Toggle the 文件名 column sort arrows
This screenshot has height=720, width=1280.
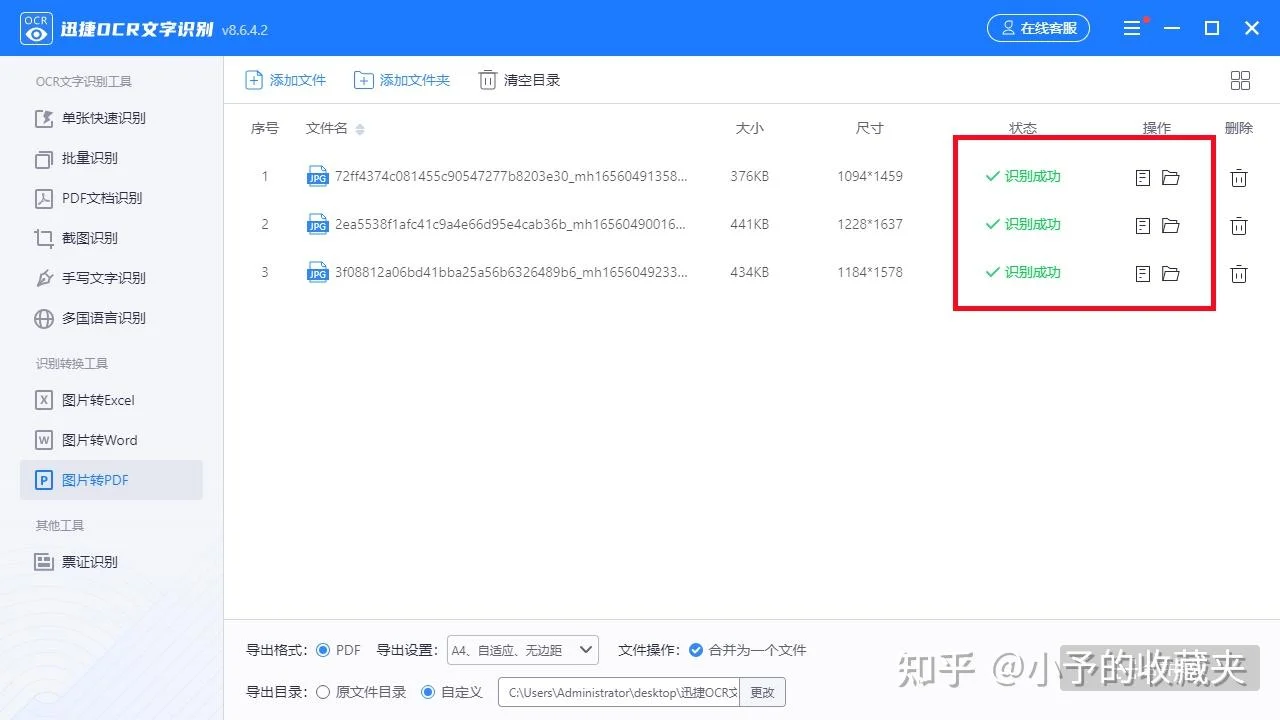click(359, 129)
